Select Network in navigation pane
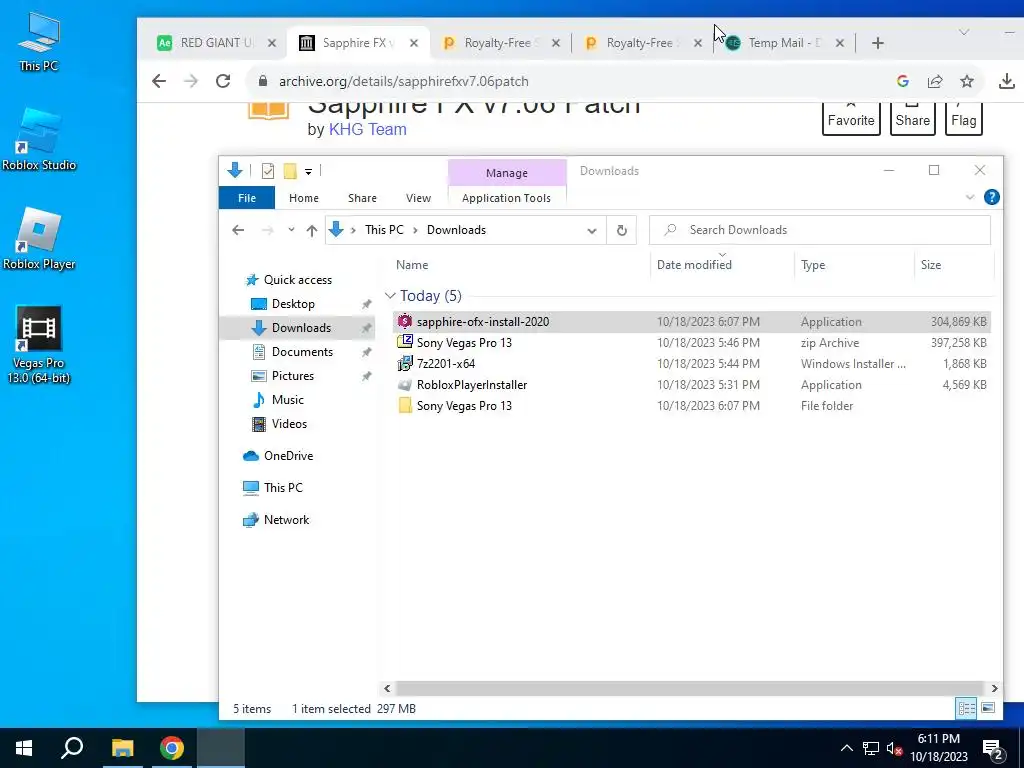This screenshot has width=1024, height=768. click(286, 520)
